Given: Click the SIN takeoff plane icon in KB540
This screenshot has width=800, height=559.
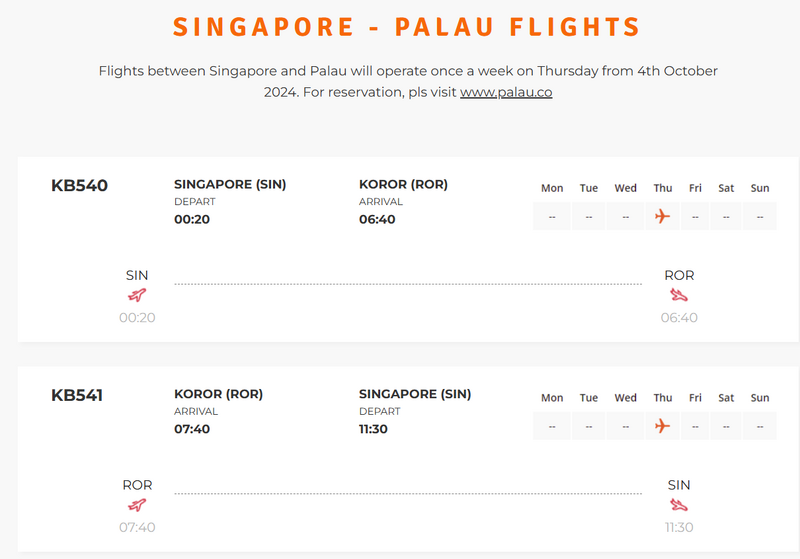Looking at the screenshot, I should coord(137,295).
